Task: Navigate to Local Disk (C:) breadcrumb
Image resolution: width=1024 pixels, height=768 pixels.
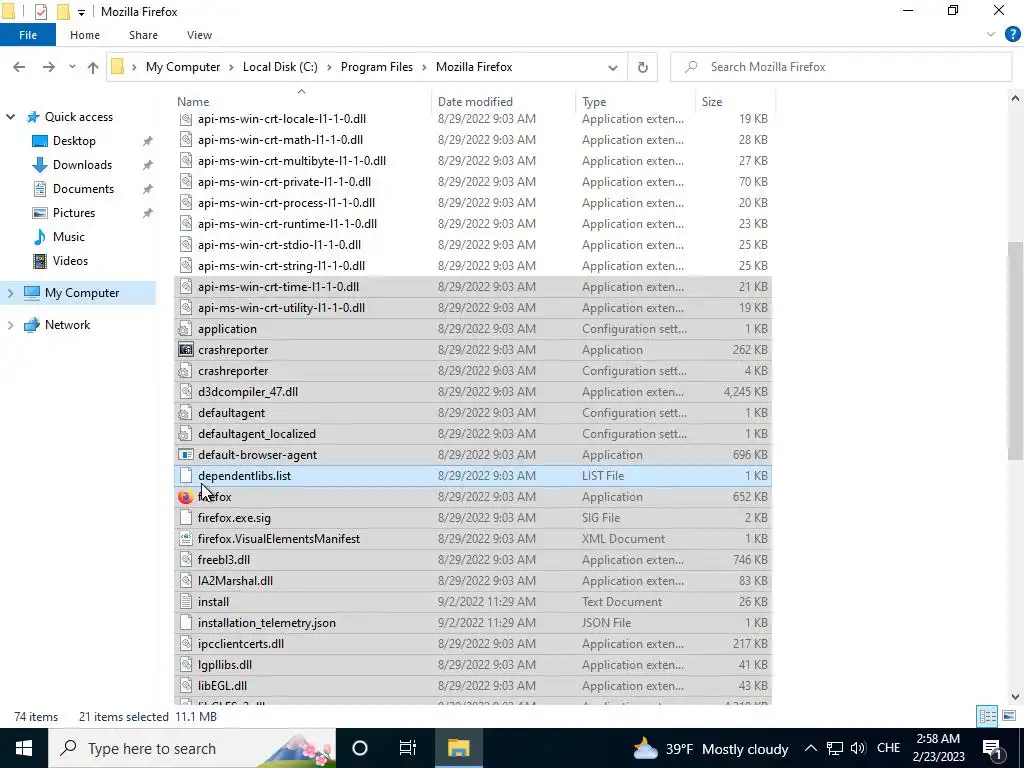Action: pyautogui.click(x=280, y=67)
